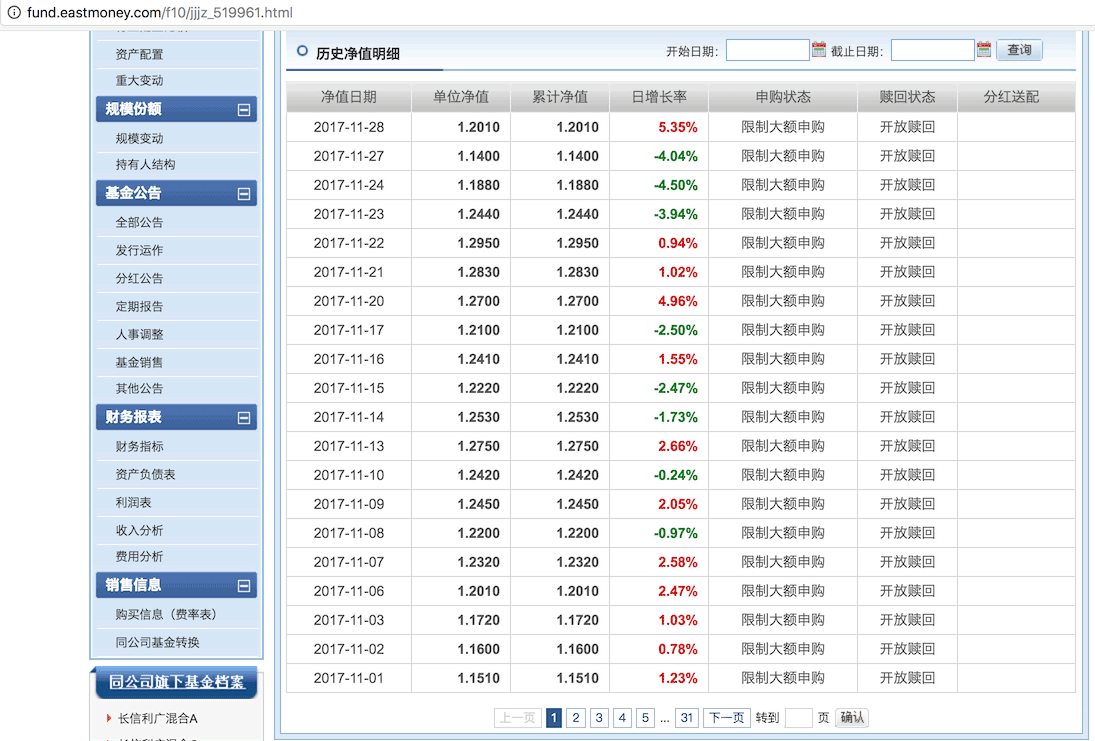Open 分红公告 in sidebar
Image resolution: width=1095 pixels, height=741 pixels.
(139, 278)
